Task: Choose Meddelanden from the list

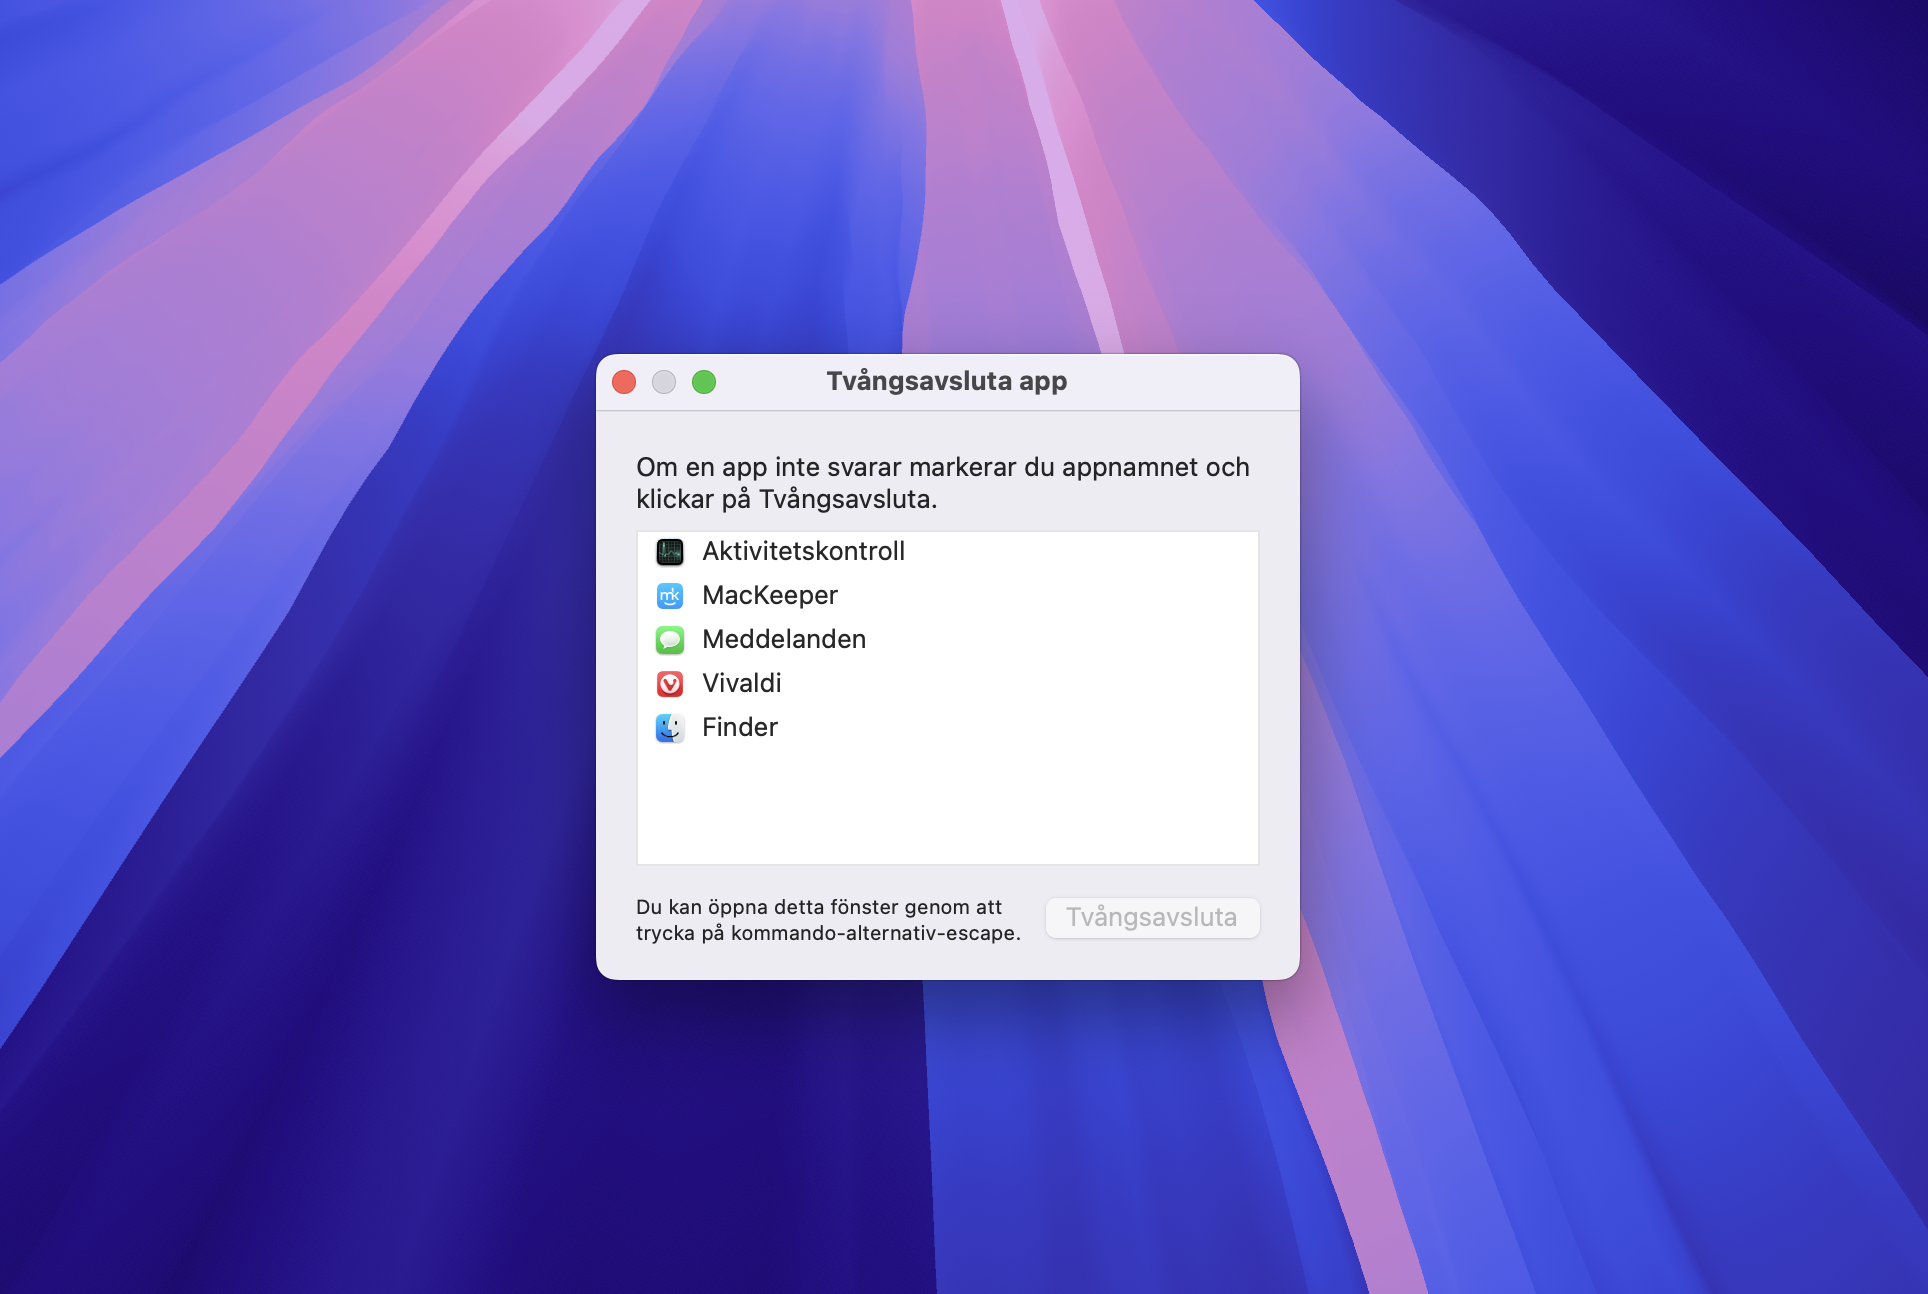Action: [x=947, y=640]
